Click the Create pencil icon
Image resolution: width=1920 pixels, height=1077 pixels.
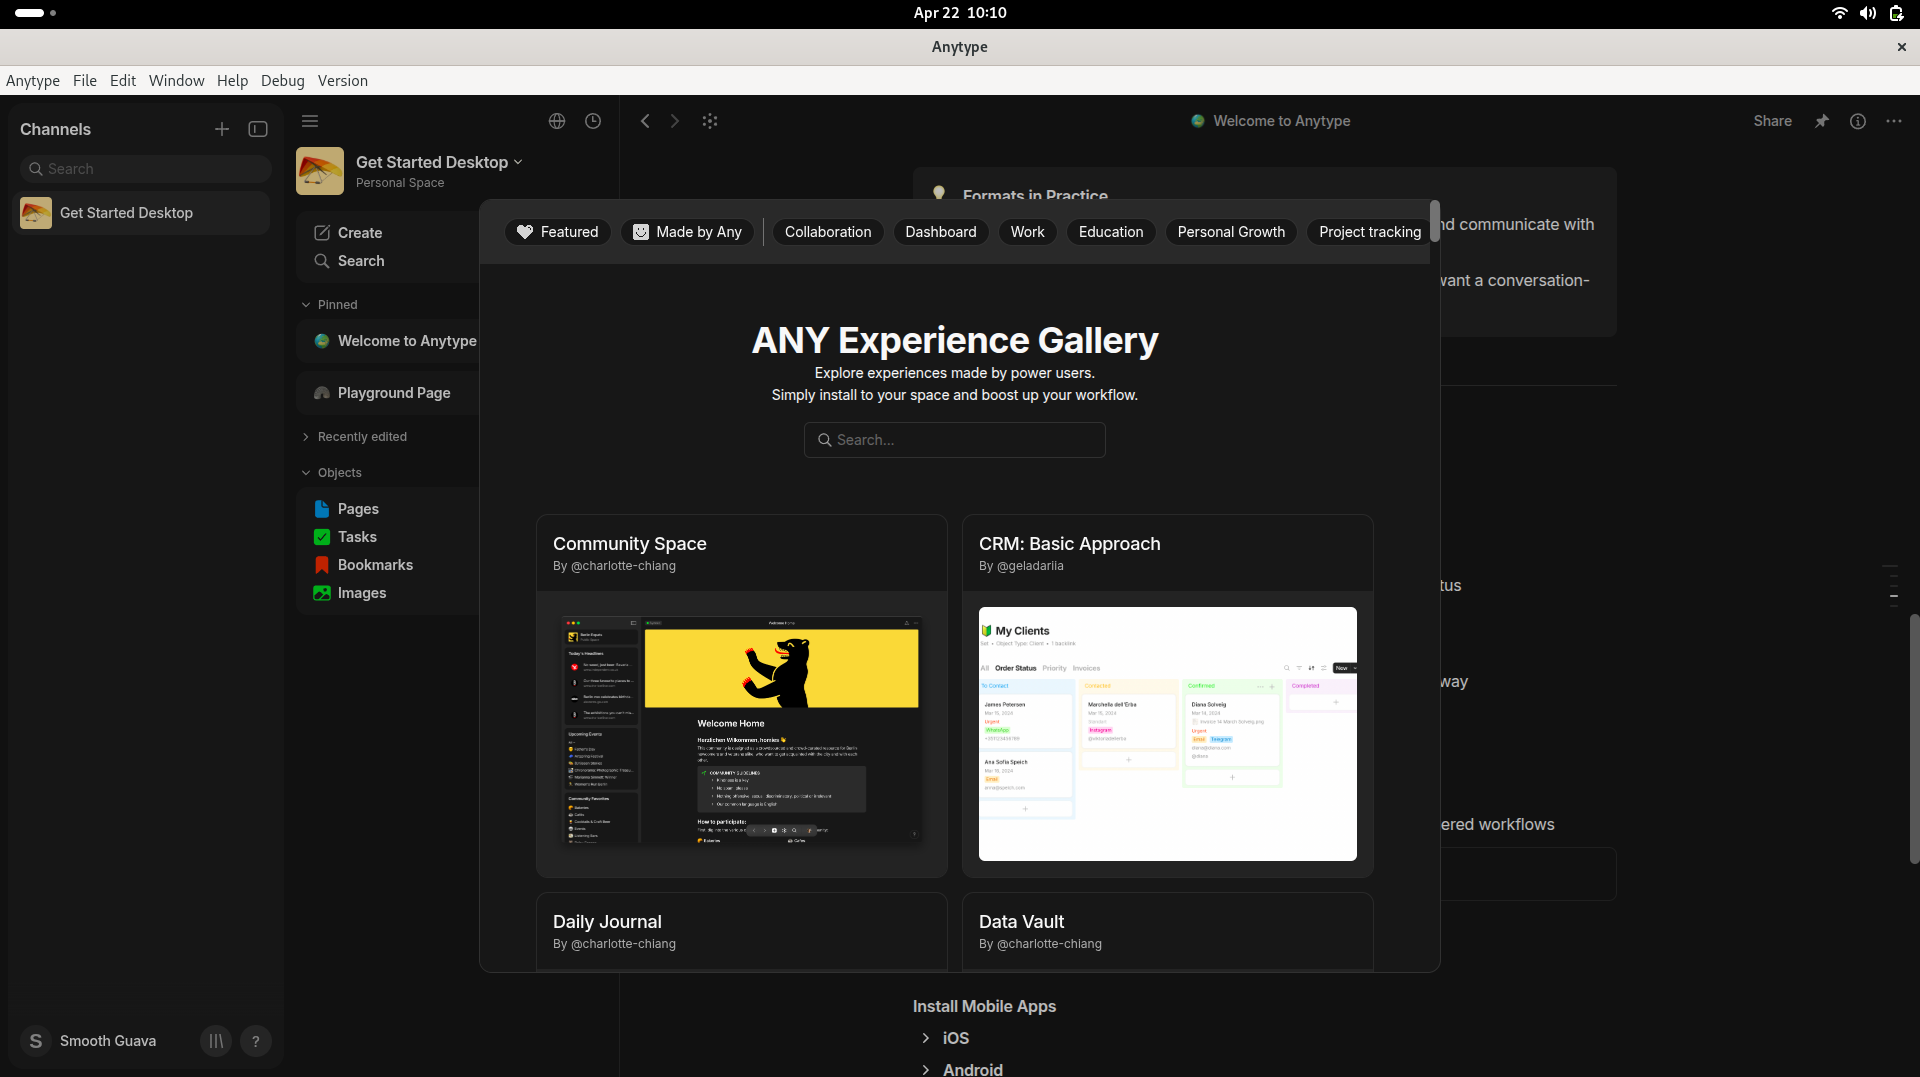[x=322, y=233]
